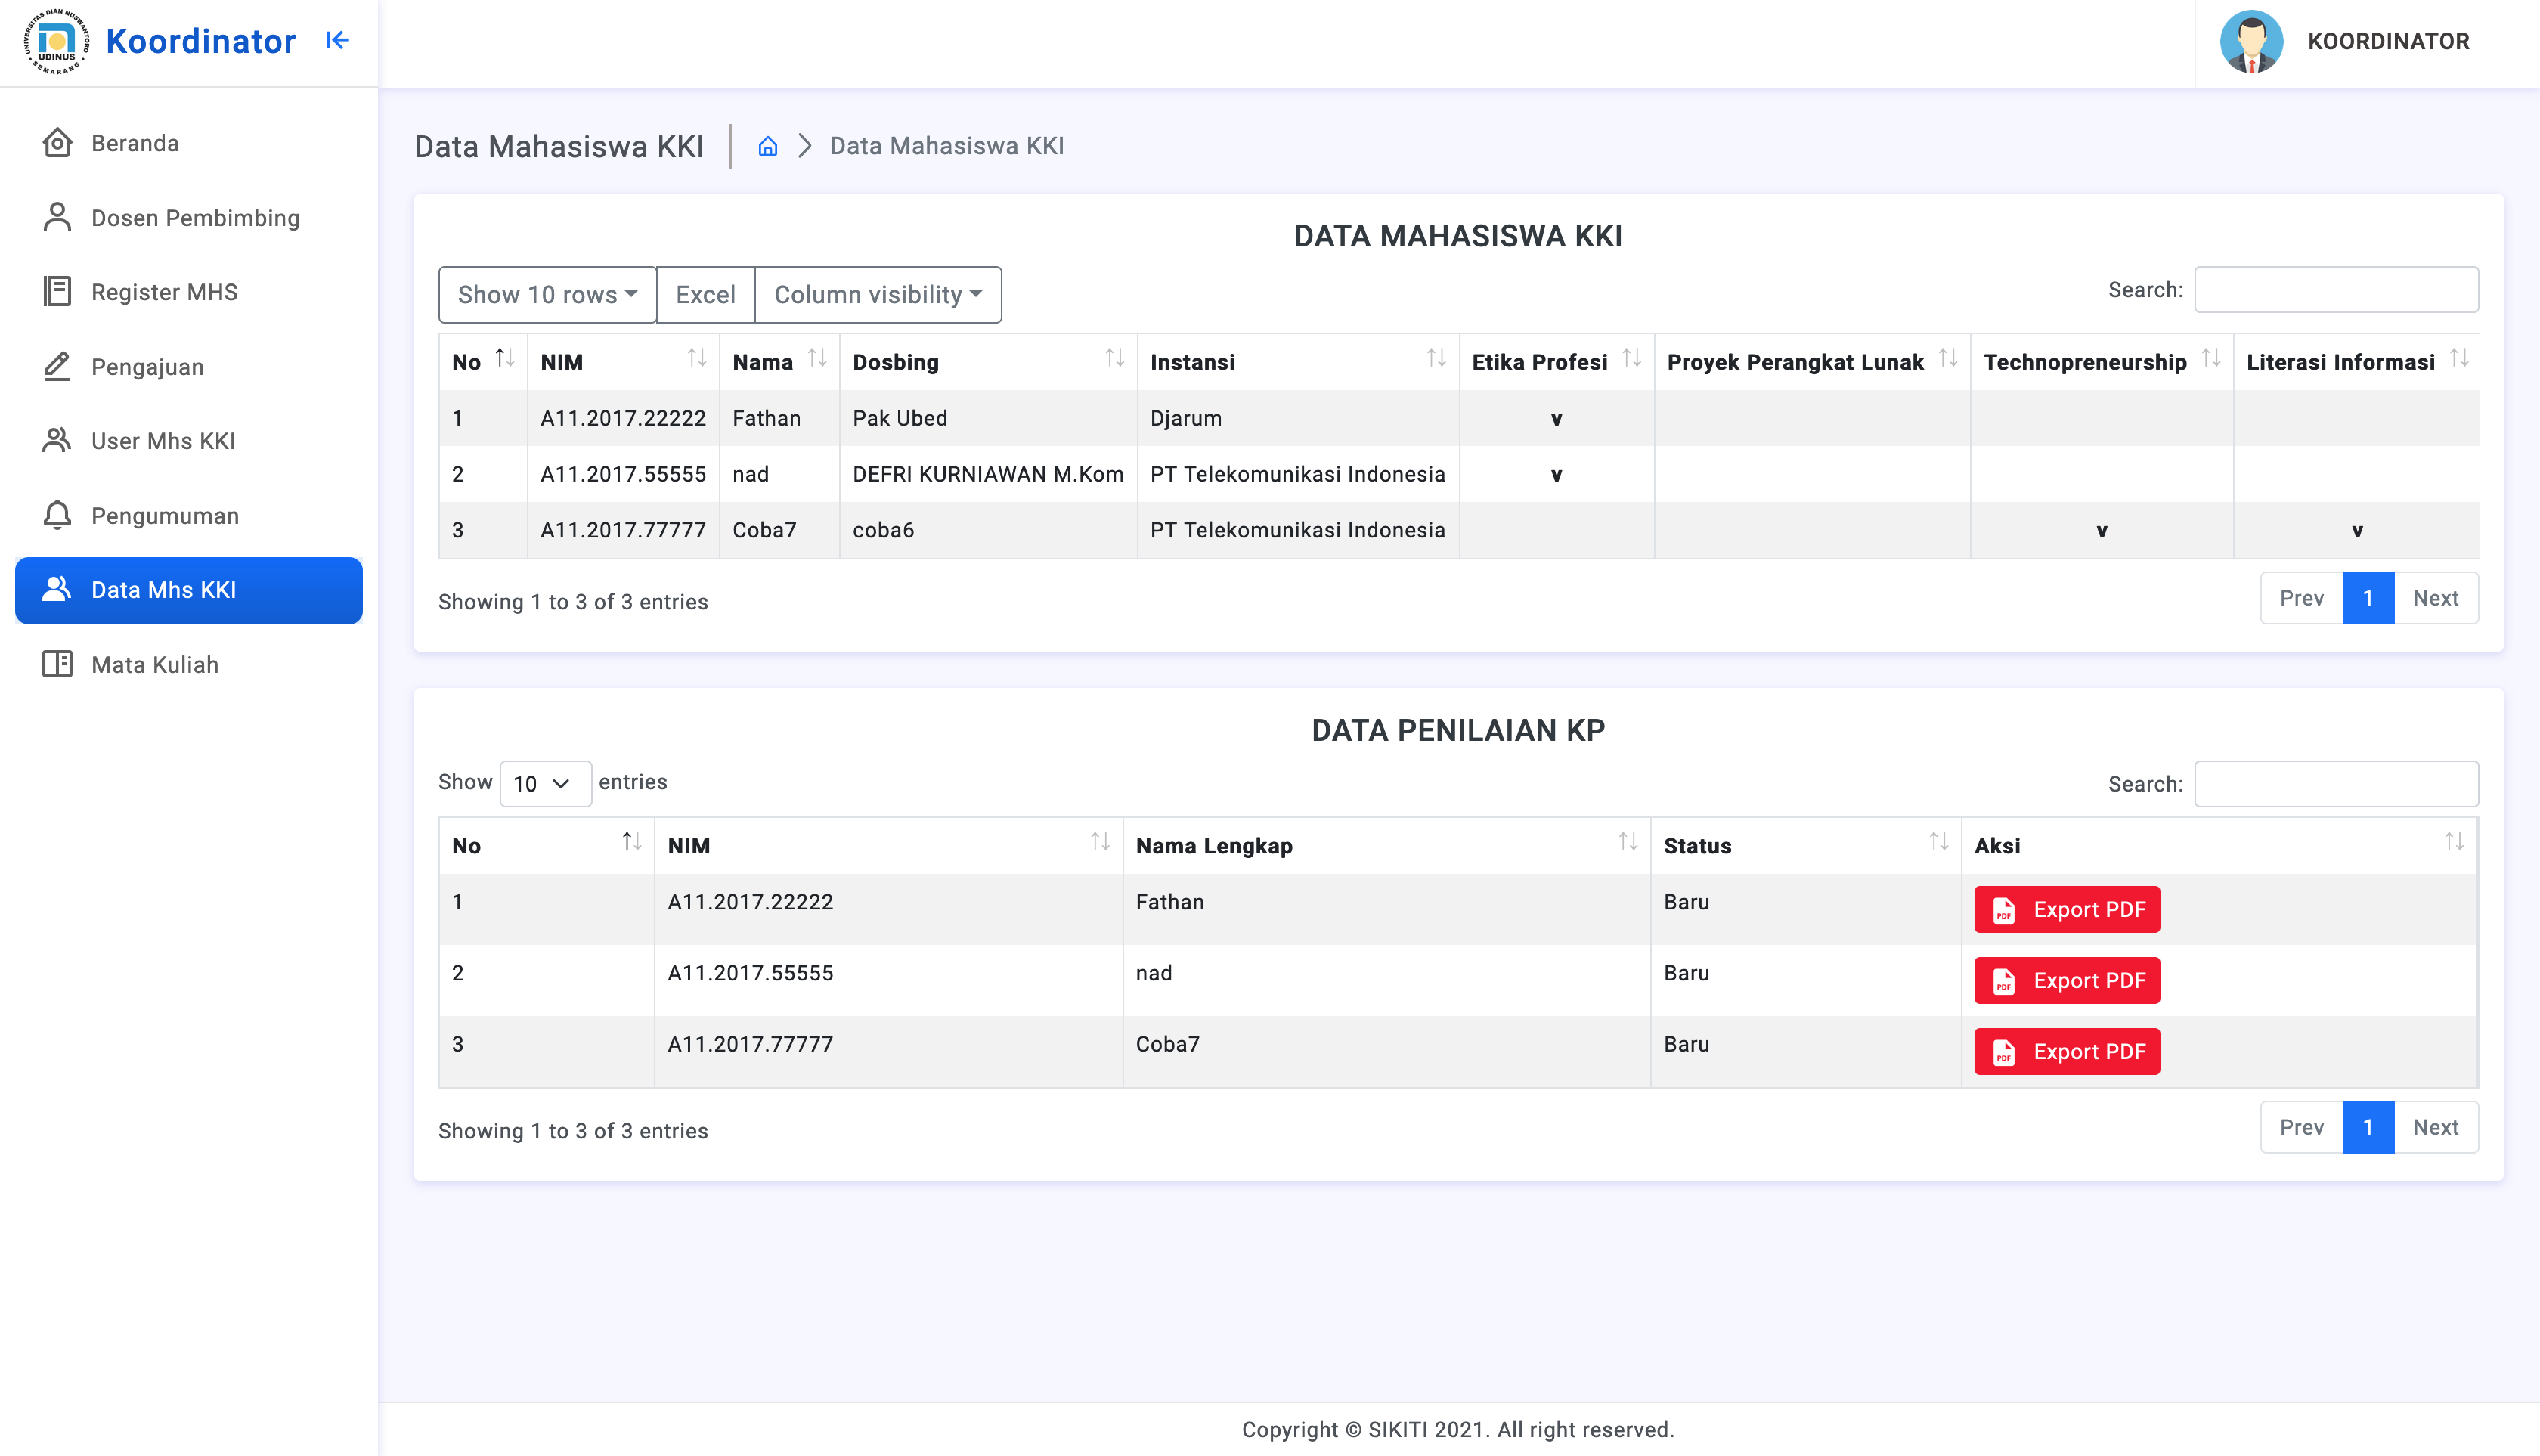Export the KKI table to Excel
This screenshot has height=1456, width=2540.
point(705,294)
